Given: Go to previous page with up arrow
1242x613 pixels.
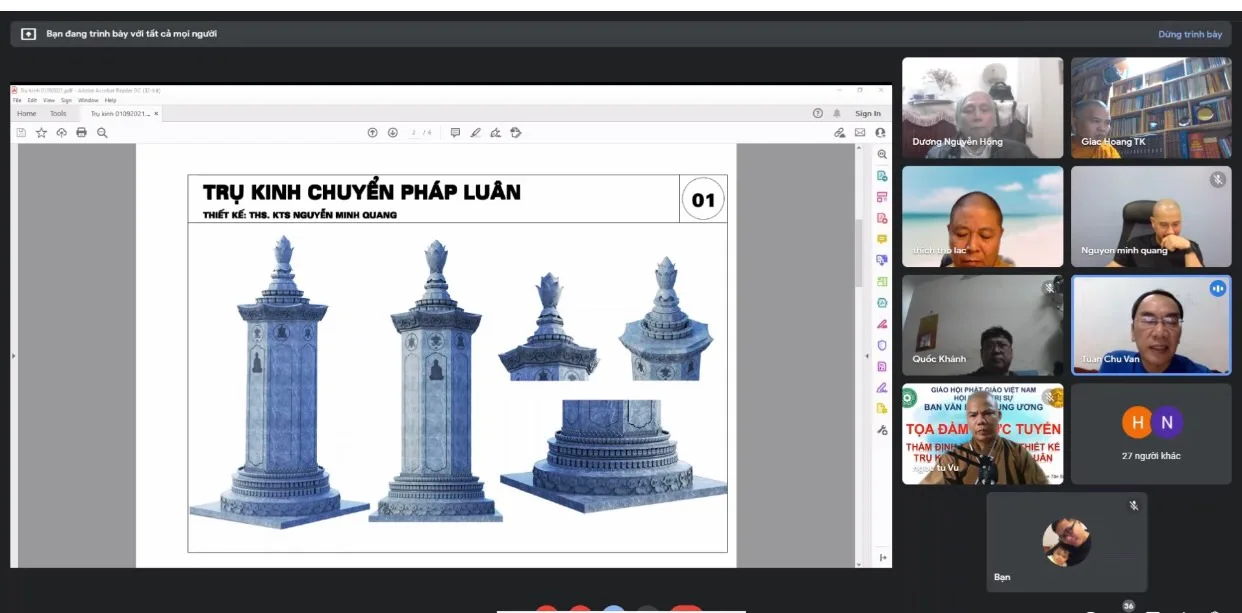Looking at the screenshot, I should (372, 132).
